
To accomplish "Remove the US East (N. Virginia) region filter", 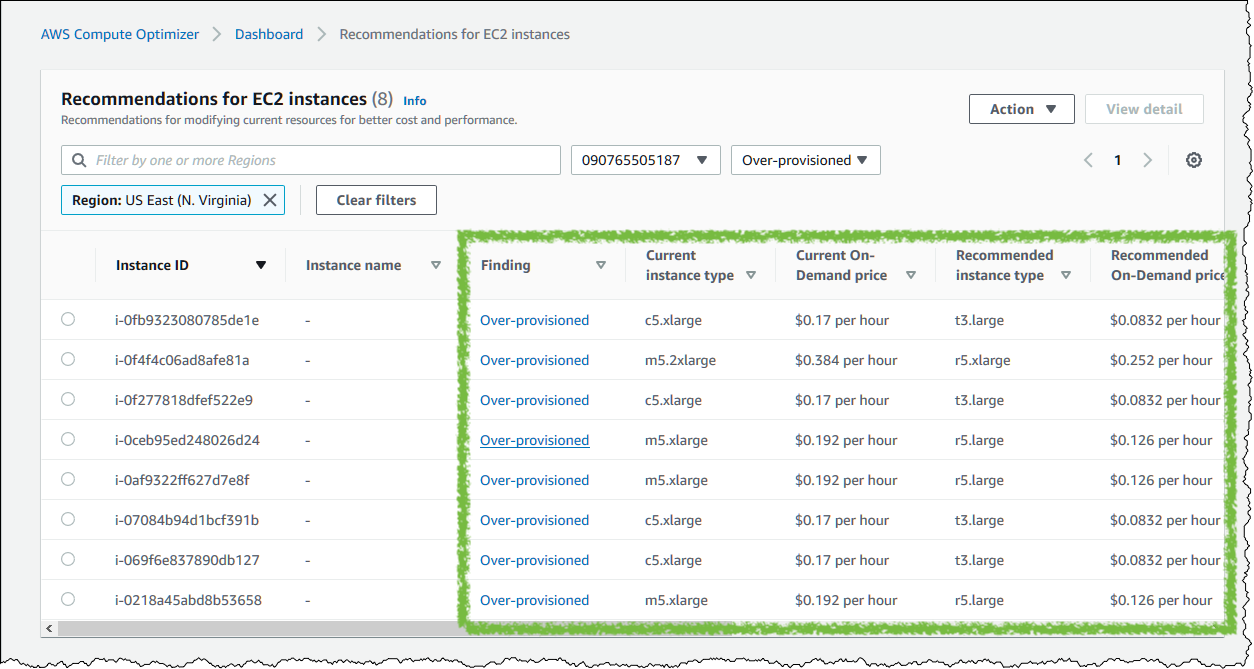I will [270, 199].
